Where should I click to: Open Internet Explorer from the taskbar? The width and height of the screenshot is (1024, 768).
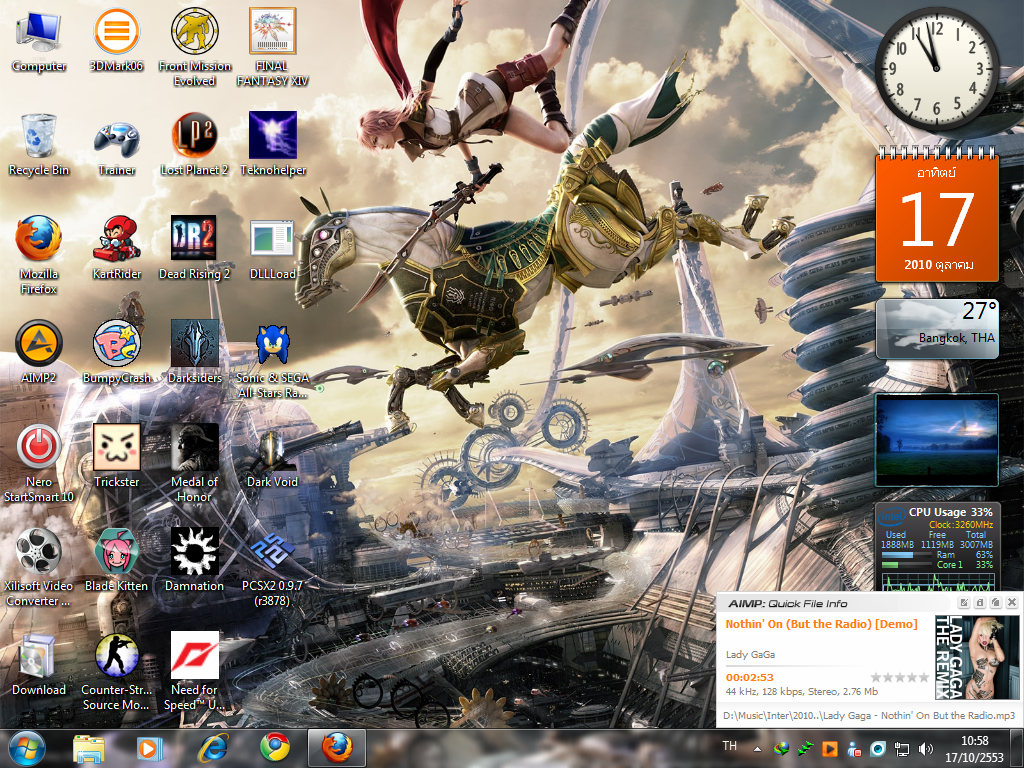pyautogui.click(x=213, y=749)
